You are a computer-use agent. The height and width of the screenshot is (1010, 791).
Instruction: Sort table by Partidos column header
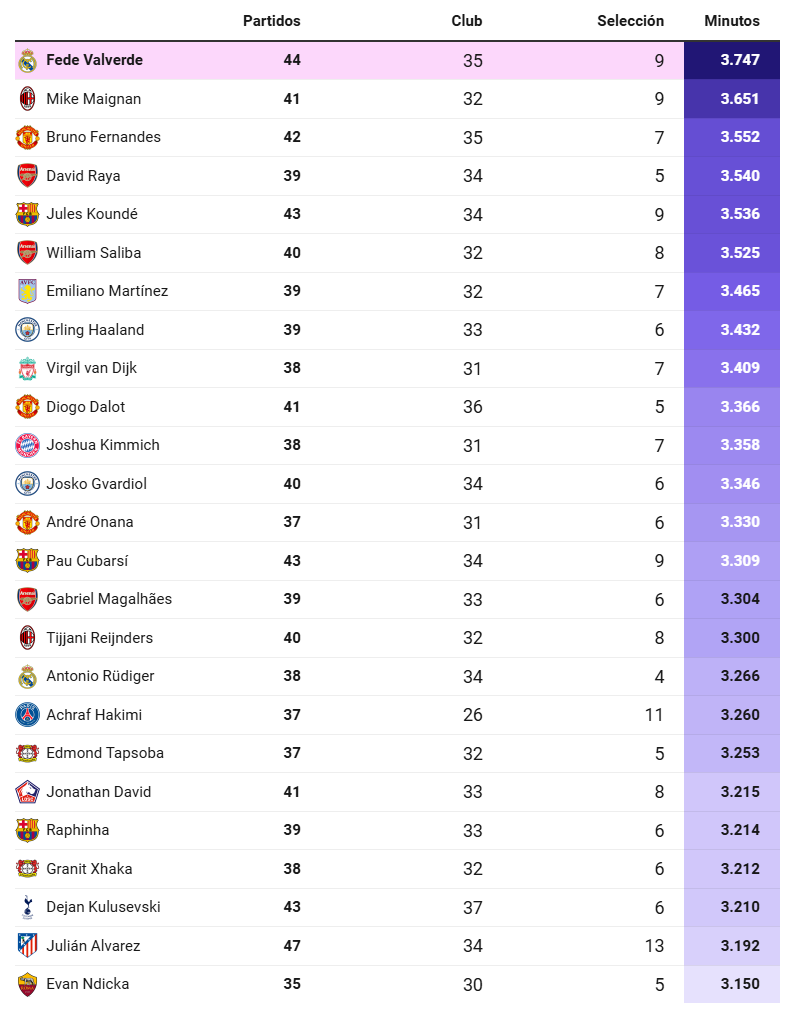(271, 21)
